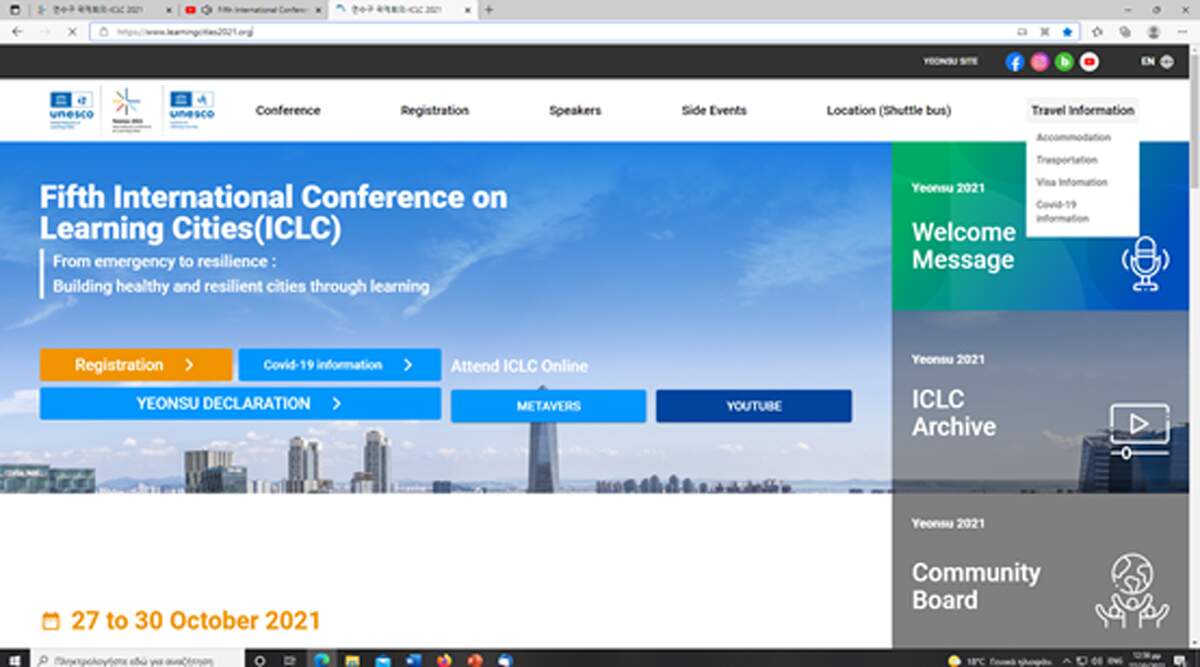Screen dimensions: 1200x667
Task: Open the Welcome Message tile
Action: pos(1040,227)
